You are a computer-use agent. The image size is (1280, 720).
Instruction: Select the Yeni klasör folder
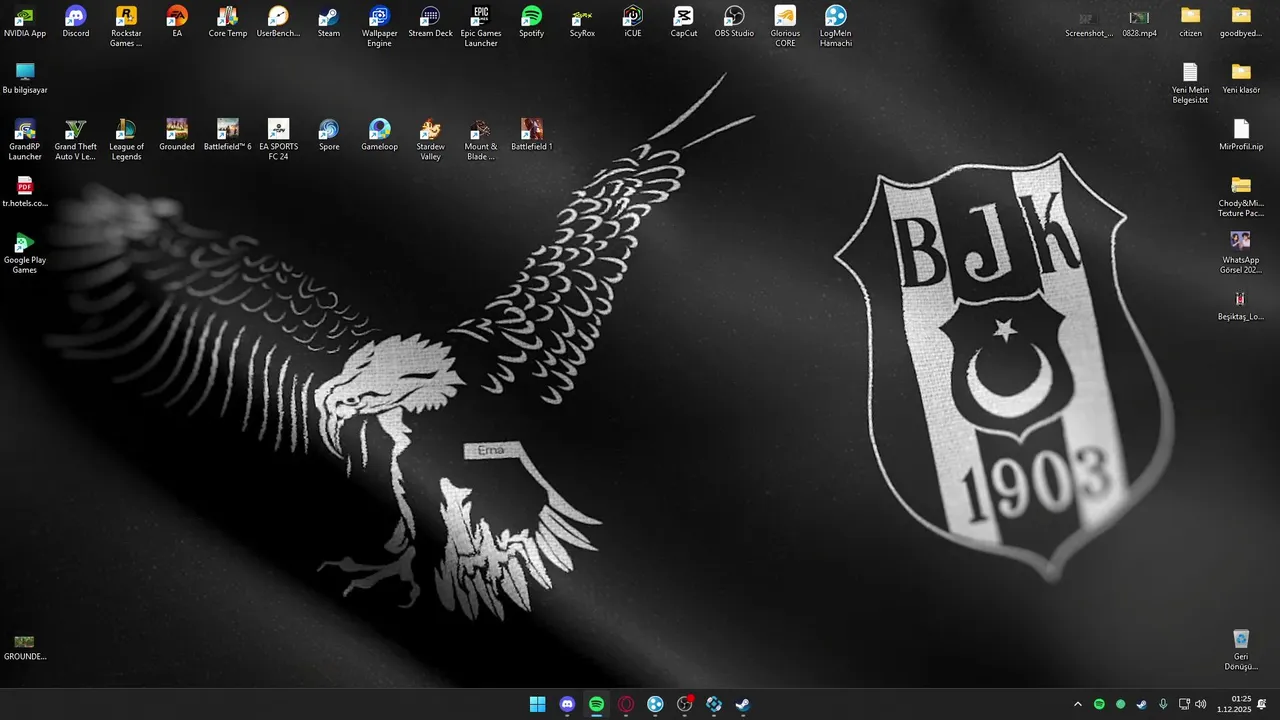click(x=1241, y=79)
